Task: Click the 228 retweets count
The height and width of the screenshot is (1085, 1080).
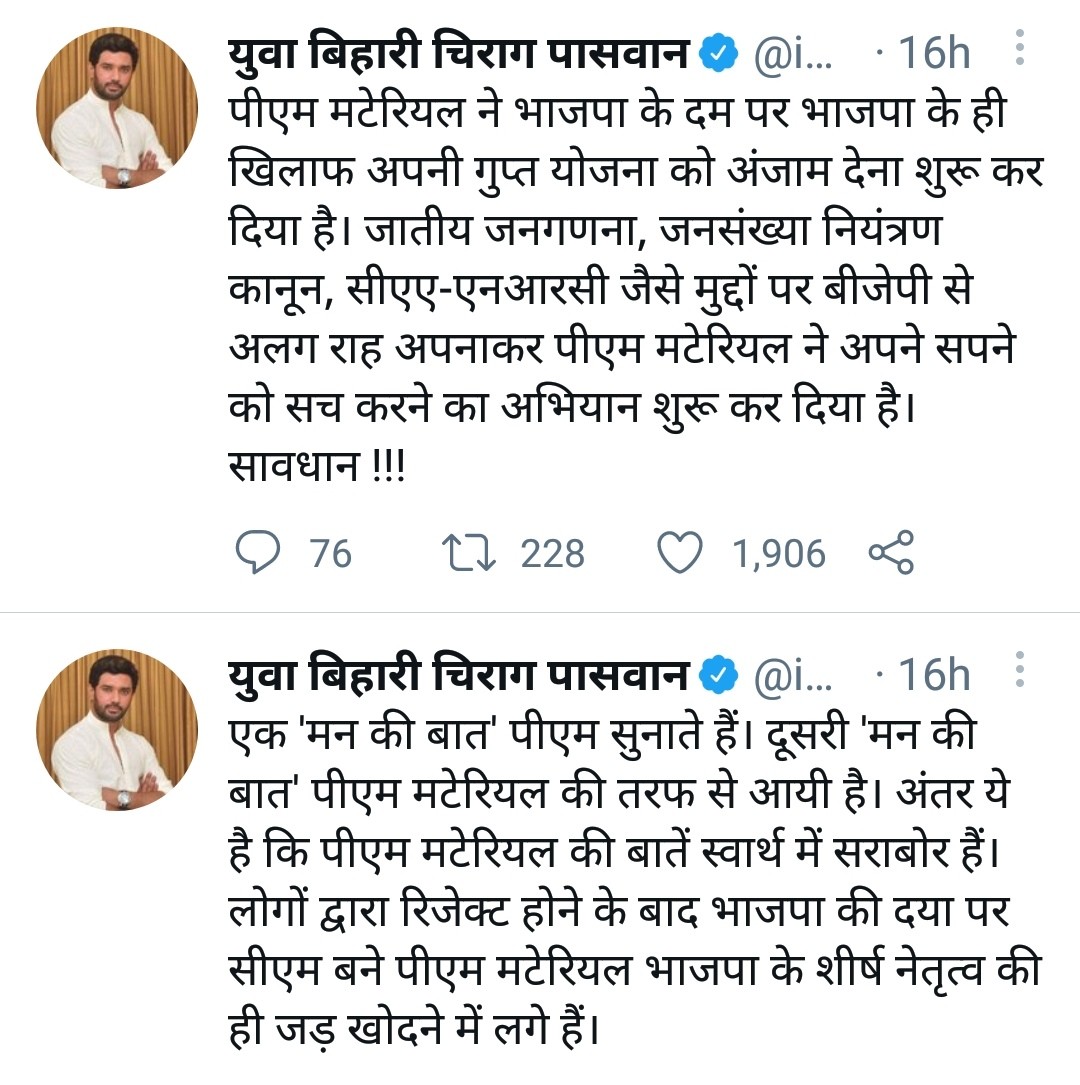Action: point(552,553)
